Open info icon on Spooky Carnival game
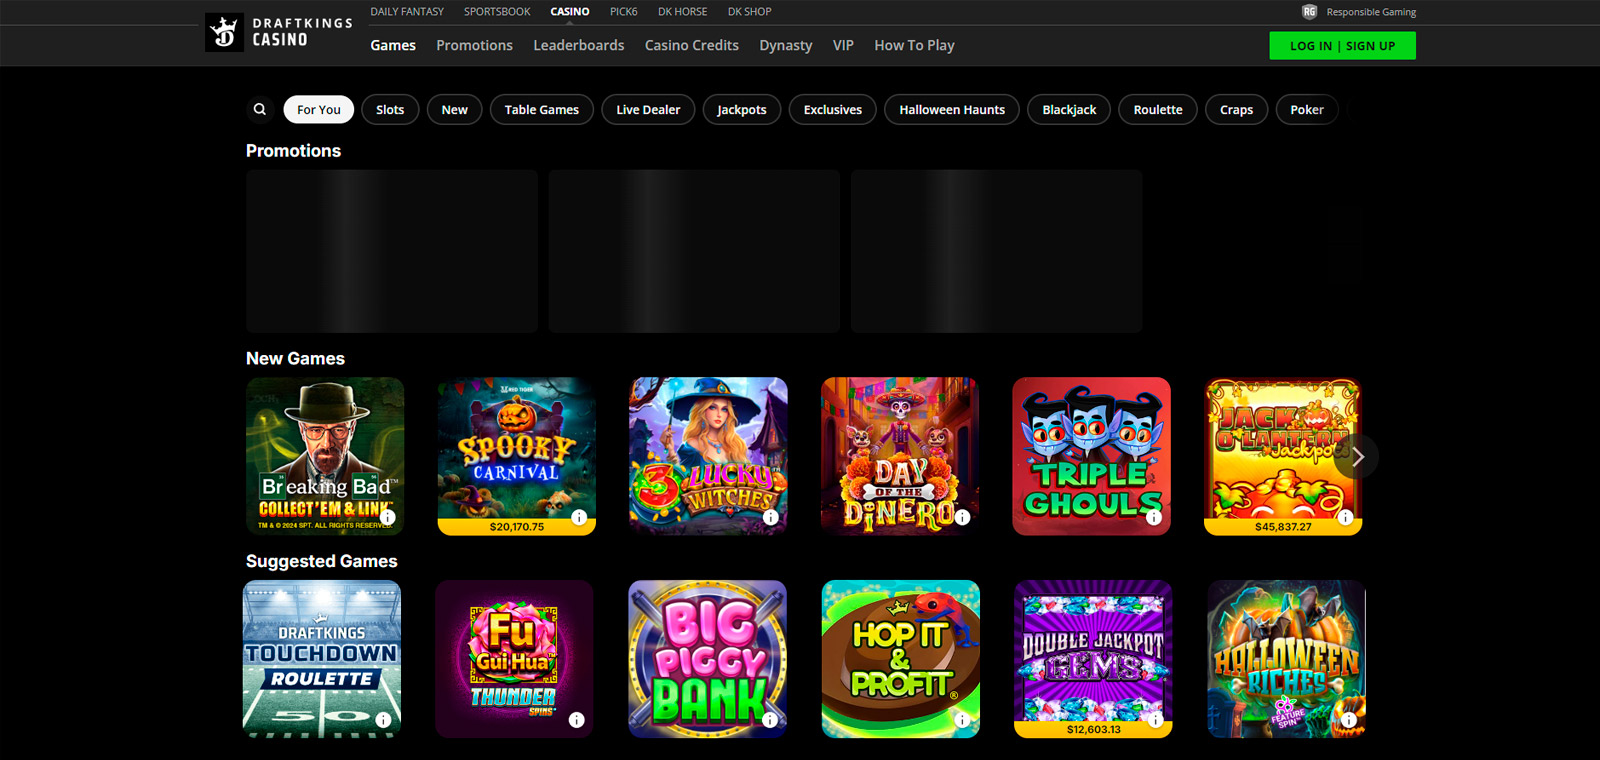This screenshot has height=760, width=1600. (x=579, y=517)
